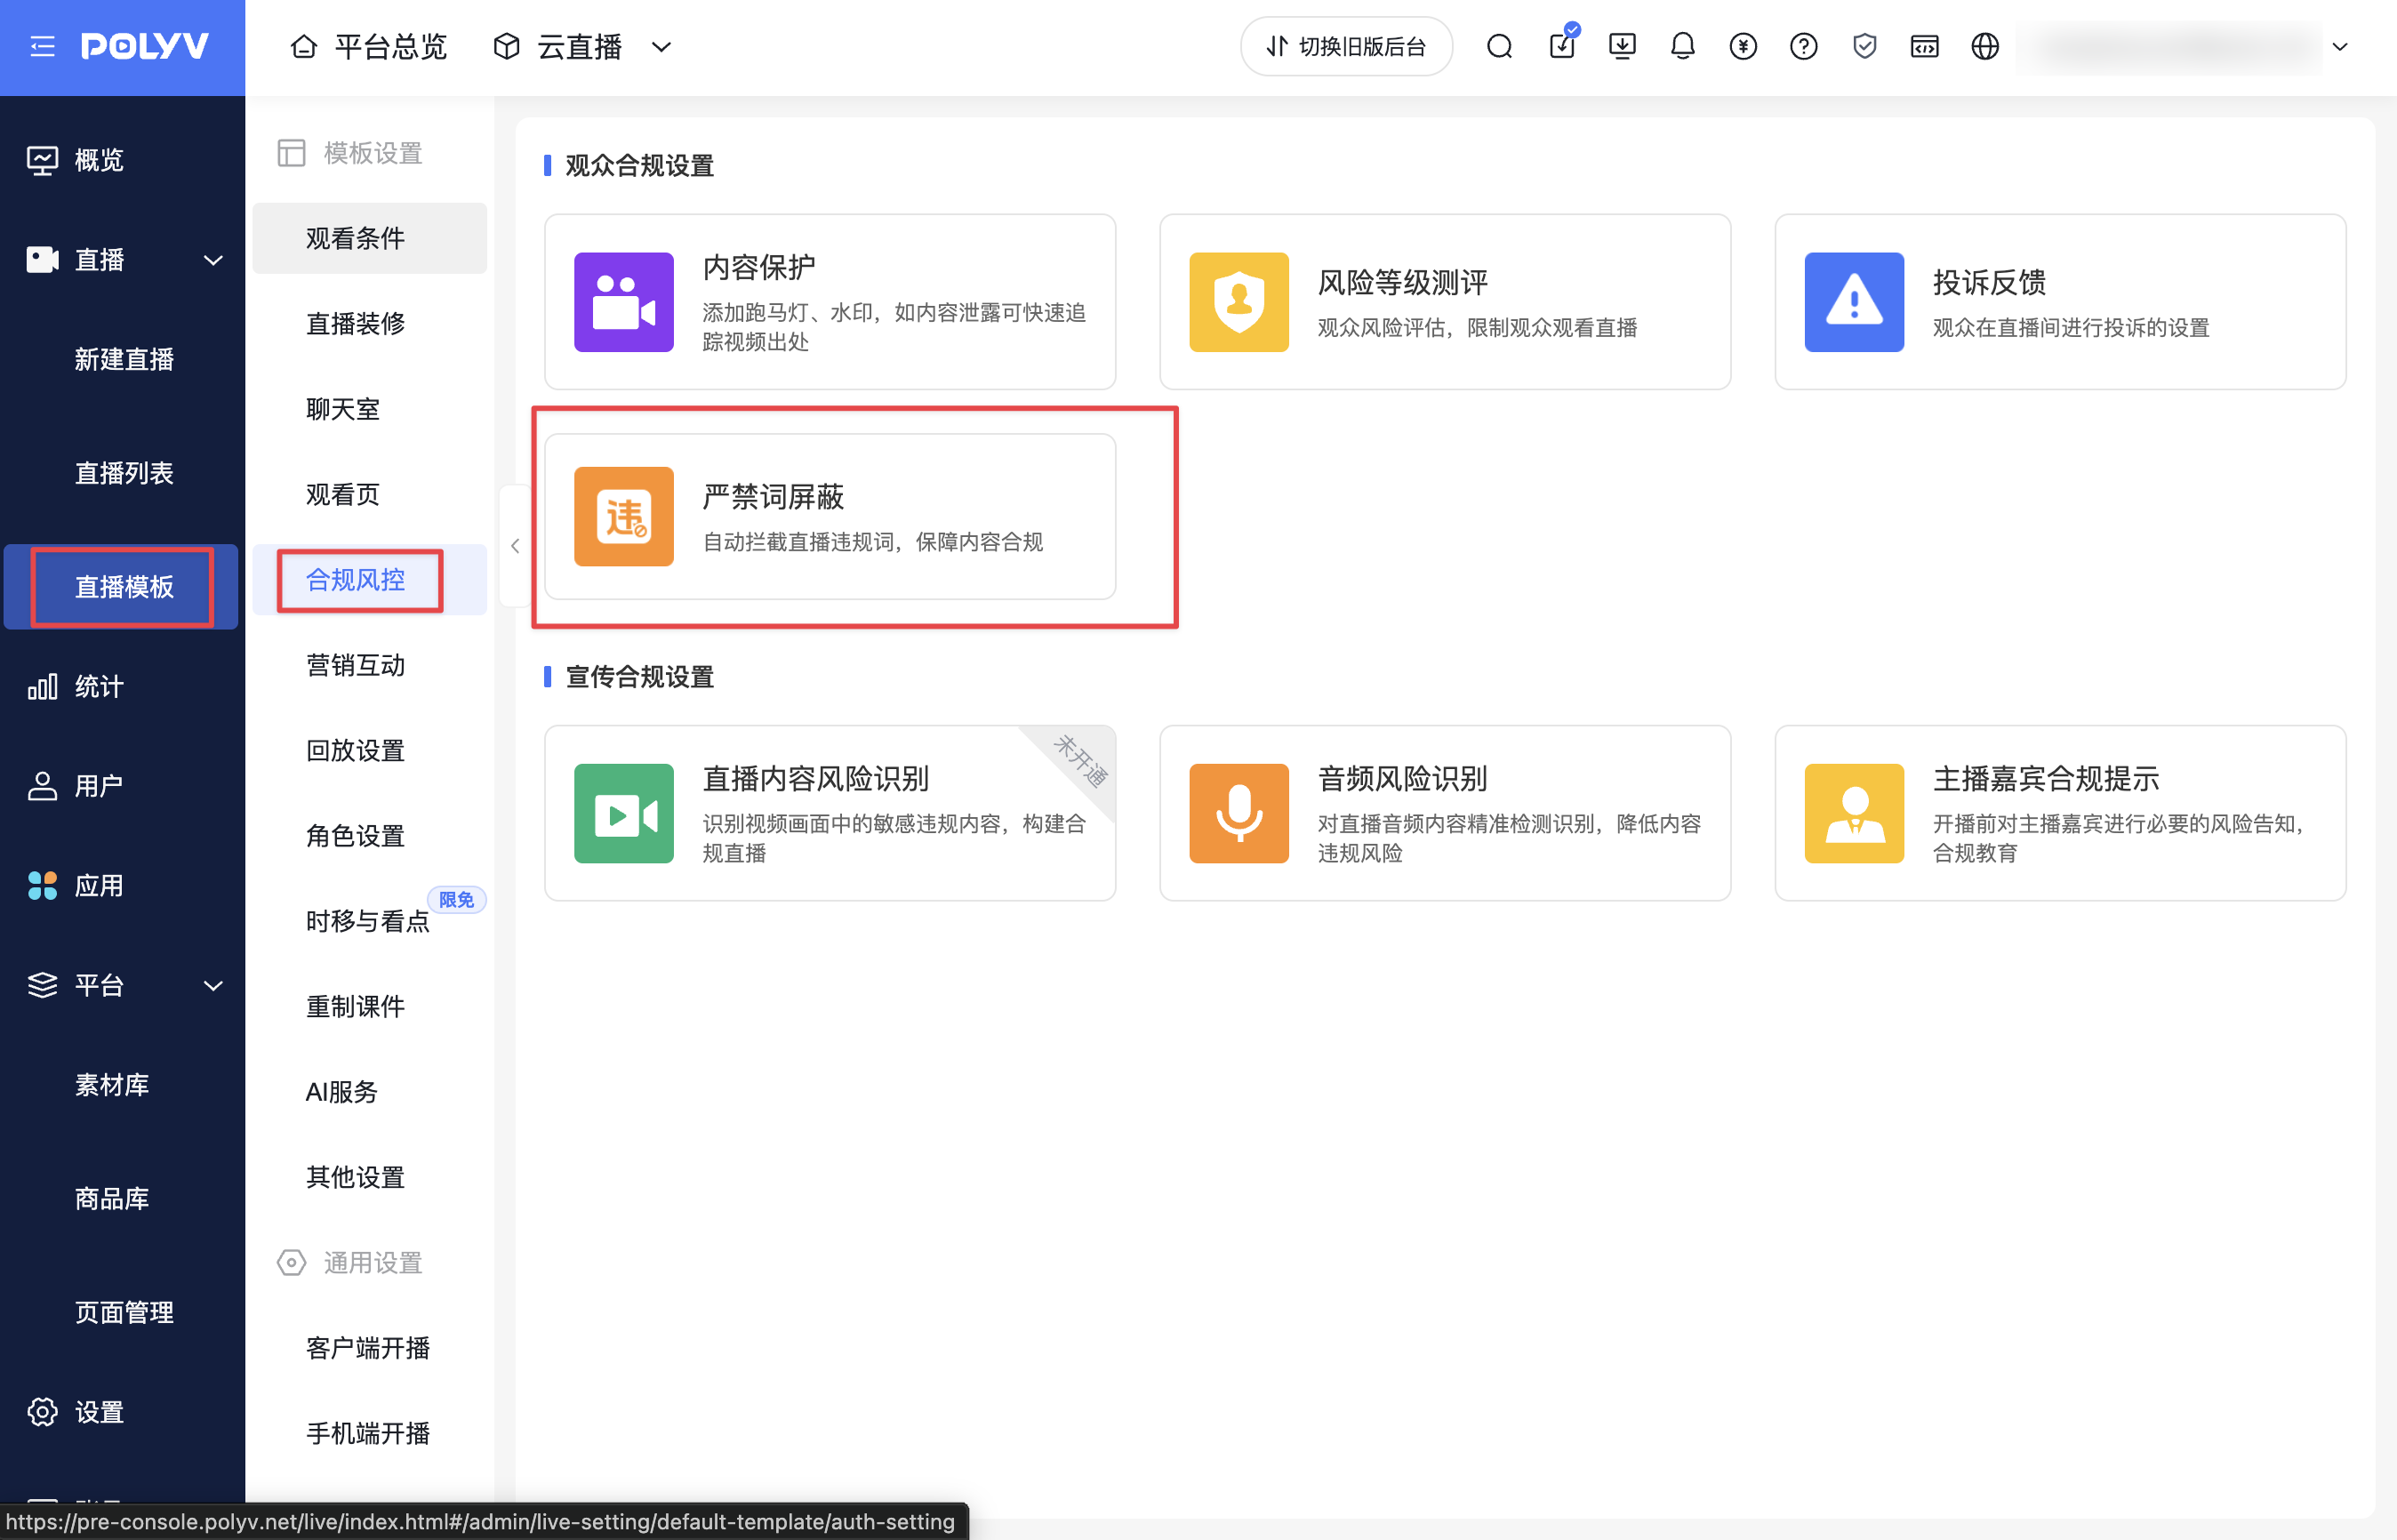Click the green video icon of 直播内容风险识别

click(x=624, y=814)
